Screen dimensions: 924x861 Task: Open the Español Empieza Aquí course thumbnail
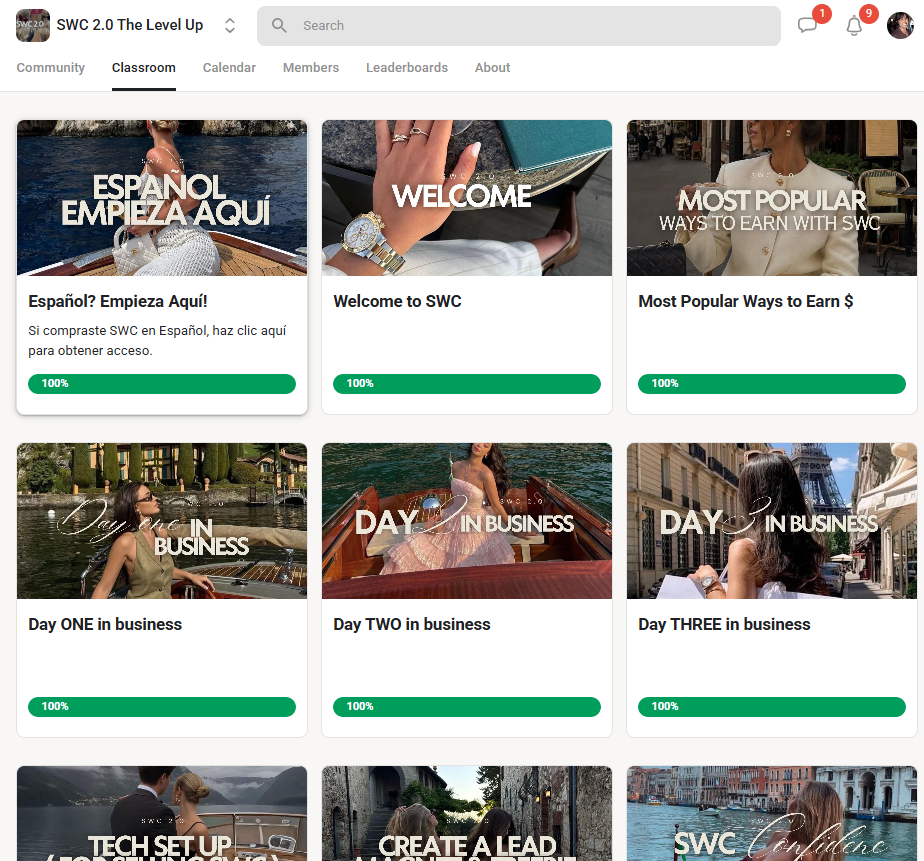pyautogui.click(x=162, y=198)
